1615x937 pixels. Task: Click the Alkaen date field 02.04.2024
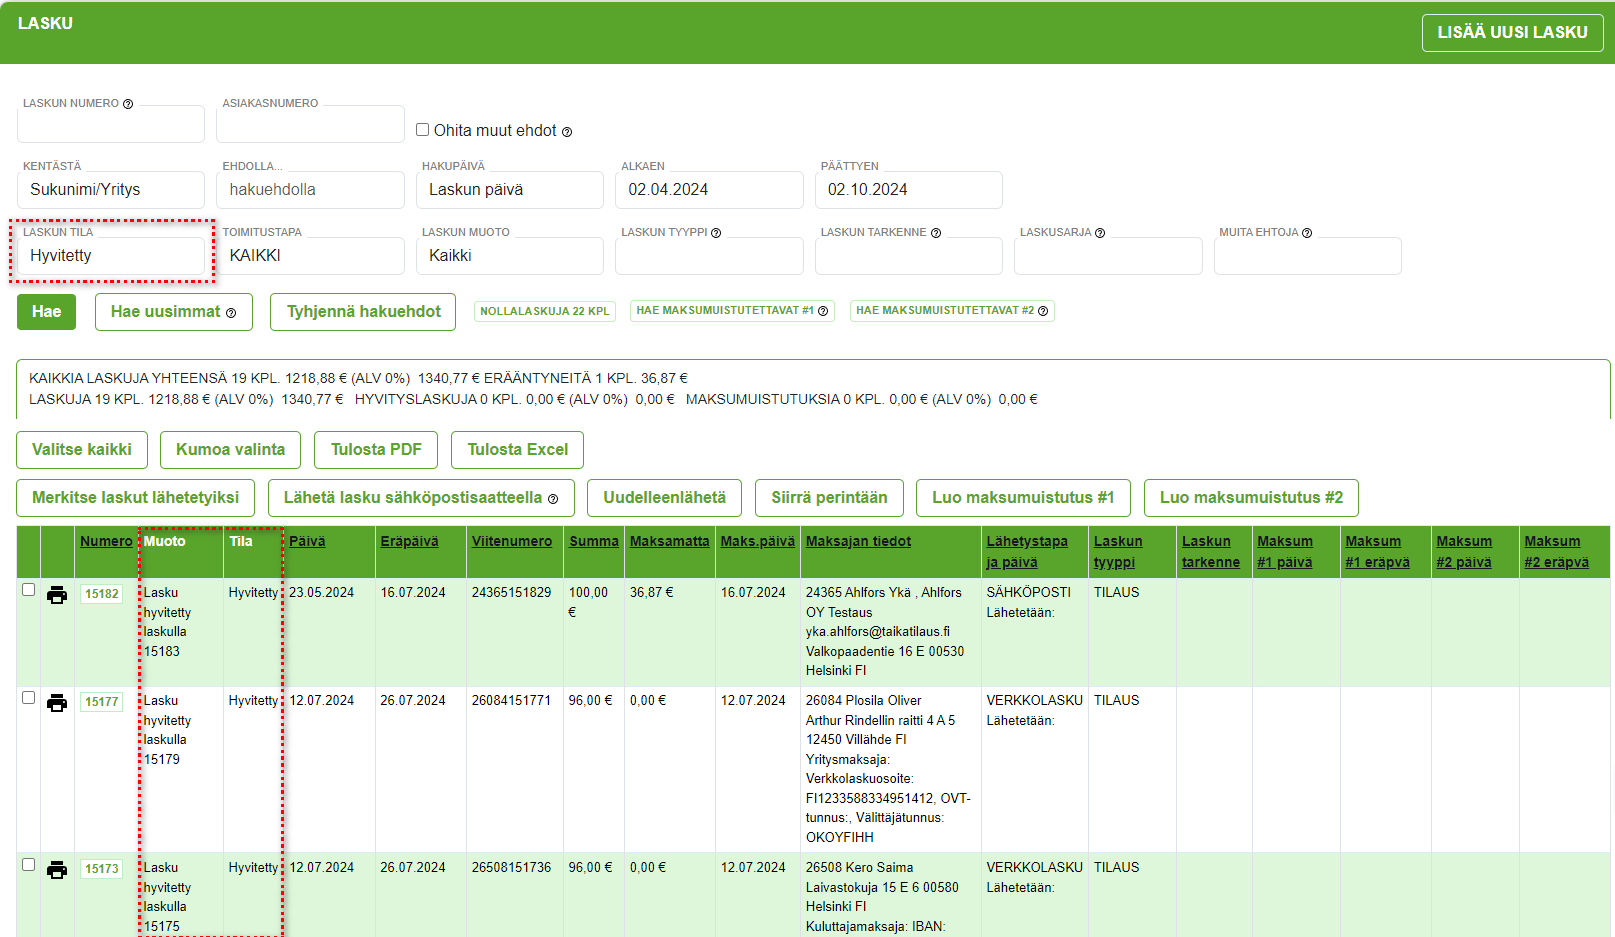click(709, 190)
